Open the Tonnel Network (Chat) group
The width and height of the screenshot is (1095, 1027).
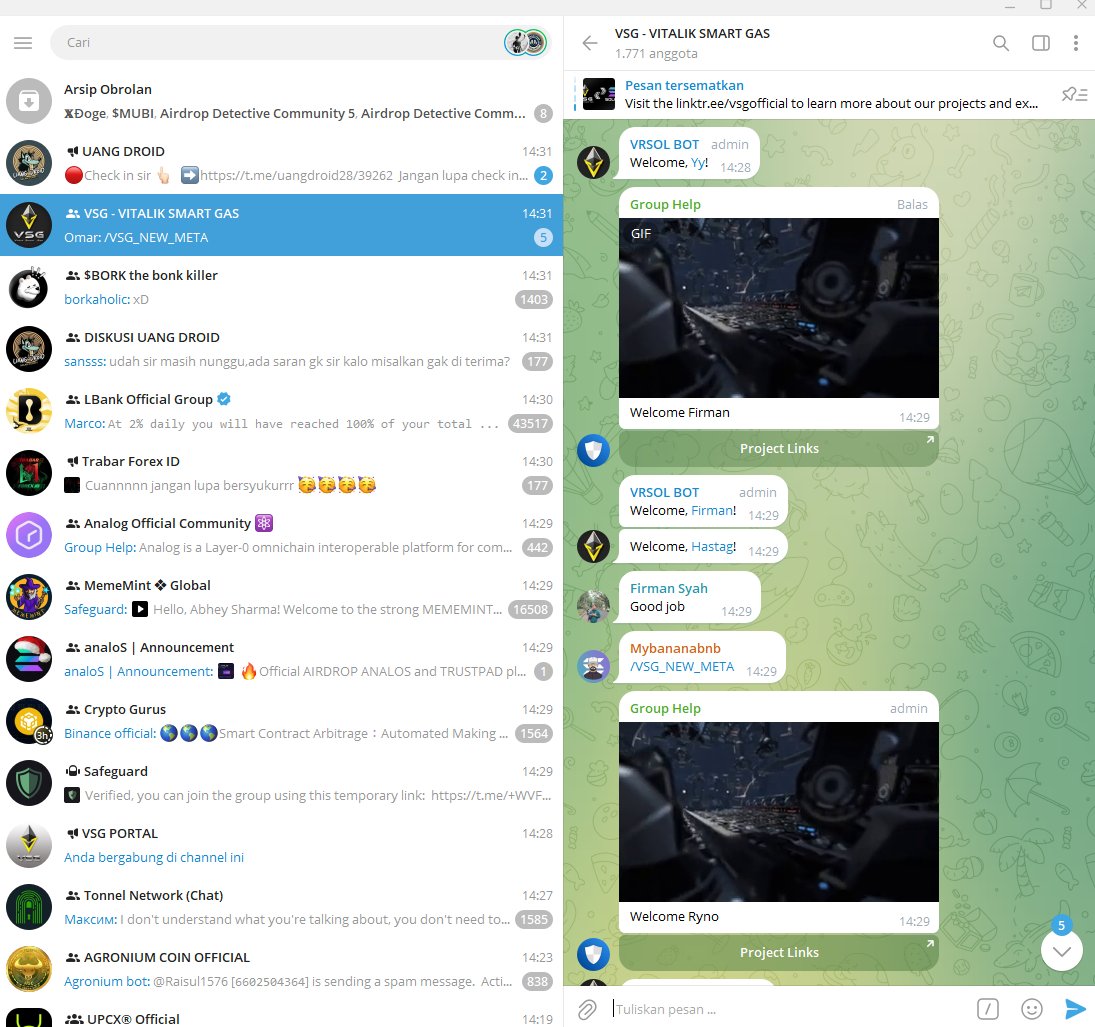(281, 907)
